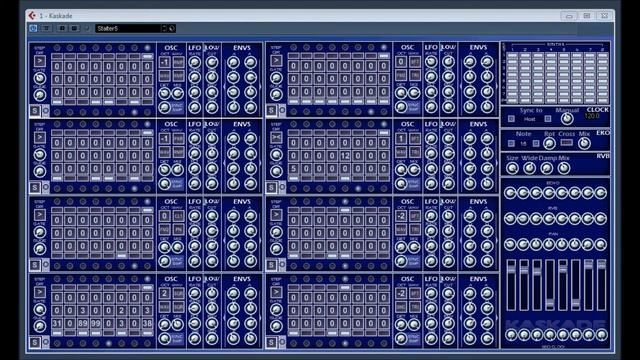Open the OCT 1 selector in second right synth
Screen dimensions: 640x360
pos(401,139)
